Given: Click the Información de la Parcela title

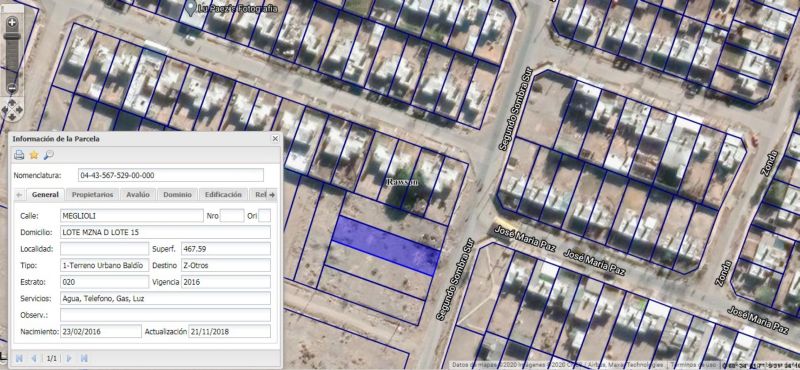Looking at the screenshot, I should pyautogui.click(x=56, y=139).
